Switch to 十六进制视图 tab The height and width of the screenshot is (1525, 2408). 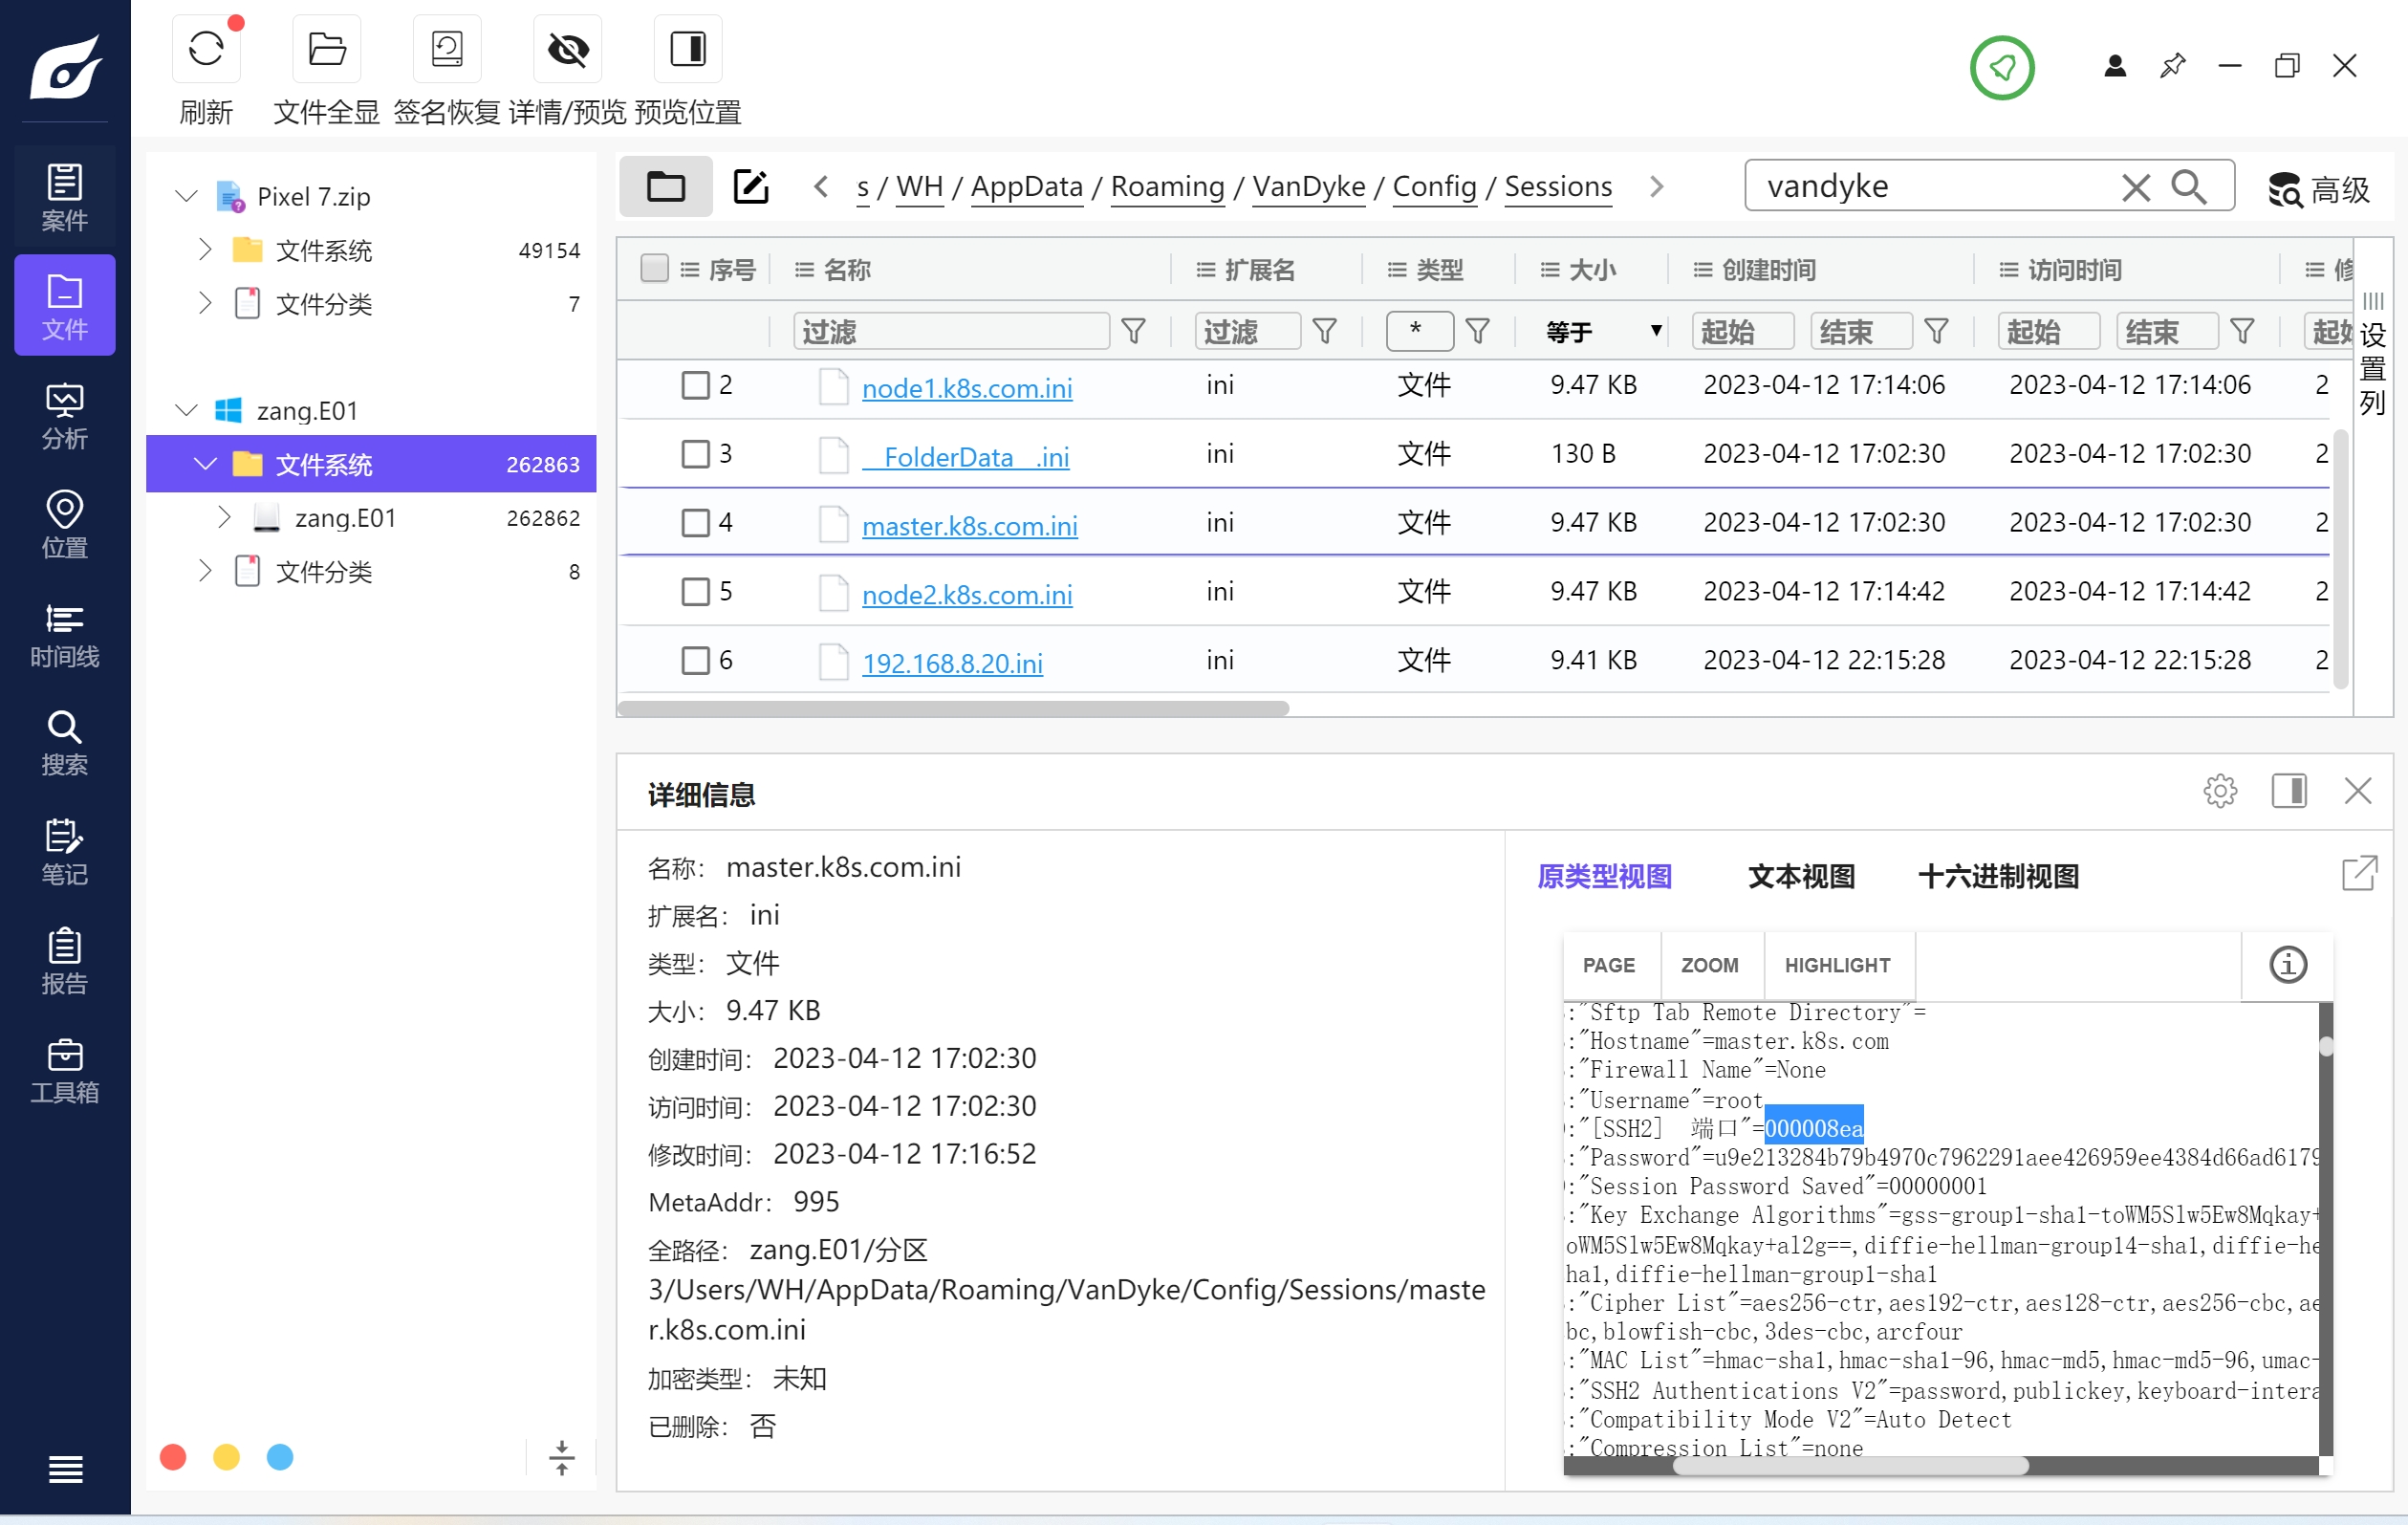(x=1998, y=876)
